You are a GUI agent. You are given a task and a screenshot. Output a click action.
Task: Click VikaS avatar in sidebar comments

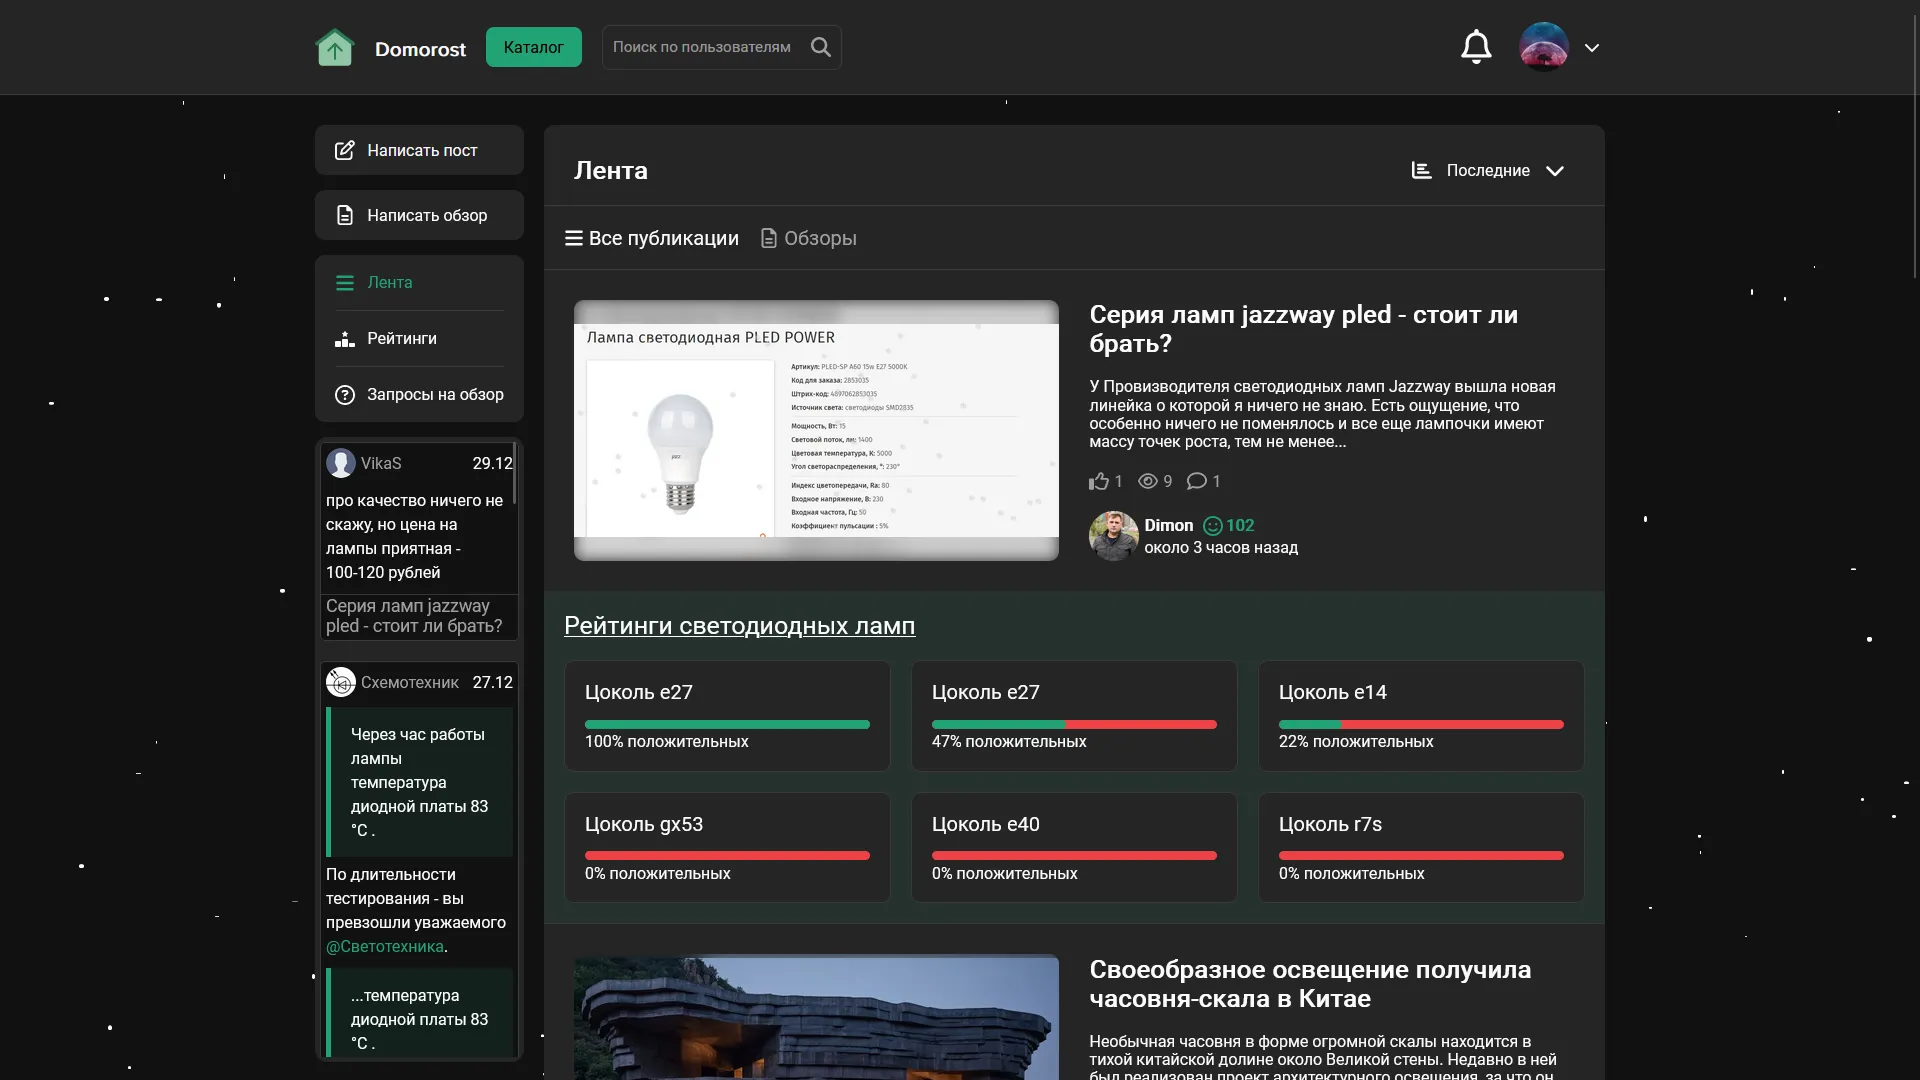pyautogui.click(x=341, y=463)
